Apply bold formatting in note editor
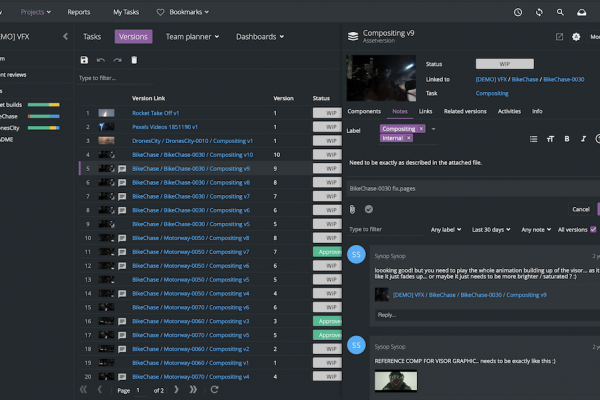 [x=567, y=139]
